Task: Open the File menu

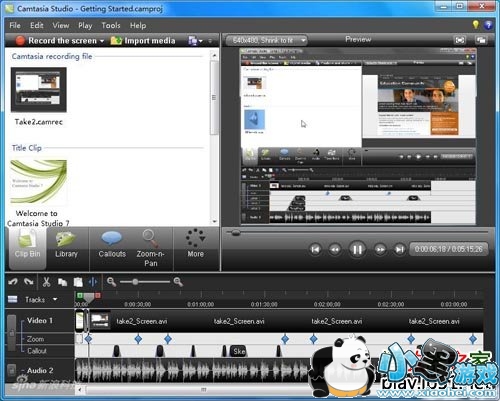Action: [15, 25]
